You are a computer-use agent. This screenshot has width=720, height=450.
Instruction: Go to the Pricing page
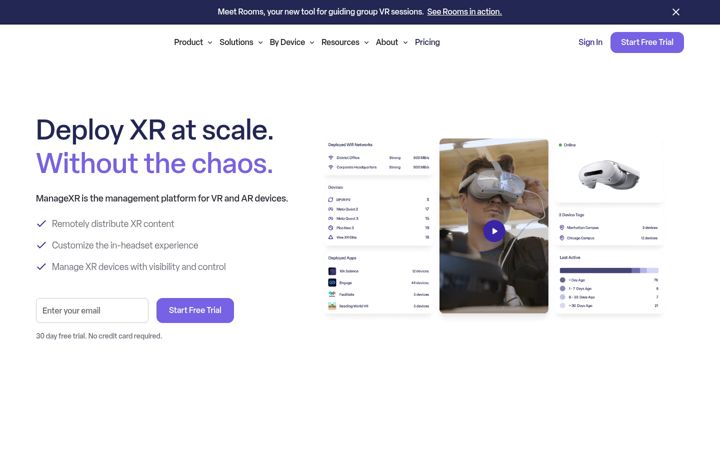(x=427, y=42)
